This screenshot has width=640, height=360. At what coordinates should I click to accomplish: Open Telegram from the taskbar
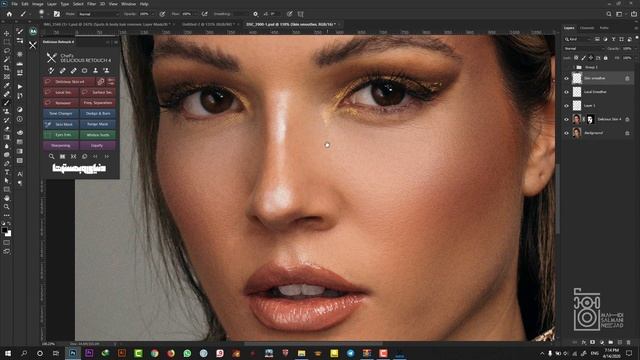pyautogui.click(x=350, y=353)
